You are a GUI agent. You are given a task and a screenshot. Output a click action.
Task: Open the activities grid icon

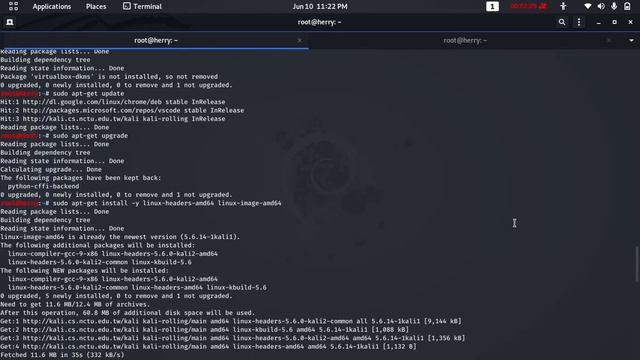pos(13,6)
